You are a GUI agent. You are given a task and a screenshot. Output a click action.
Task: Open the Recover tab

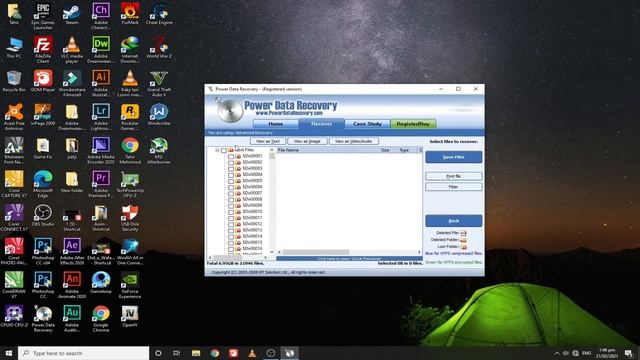(x=321, y=124)
